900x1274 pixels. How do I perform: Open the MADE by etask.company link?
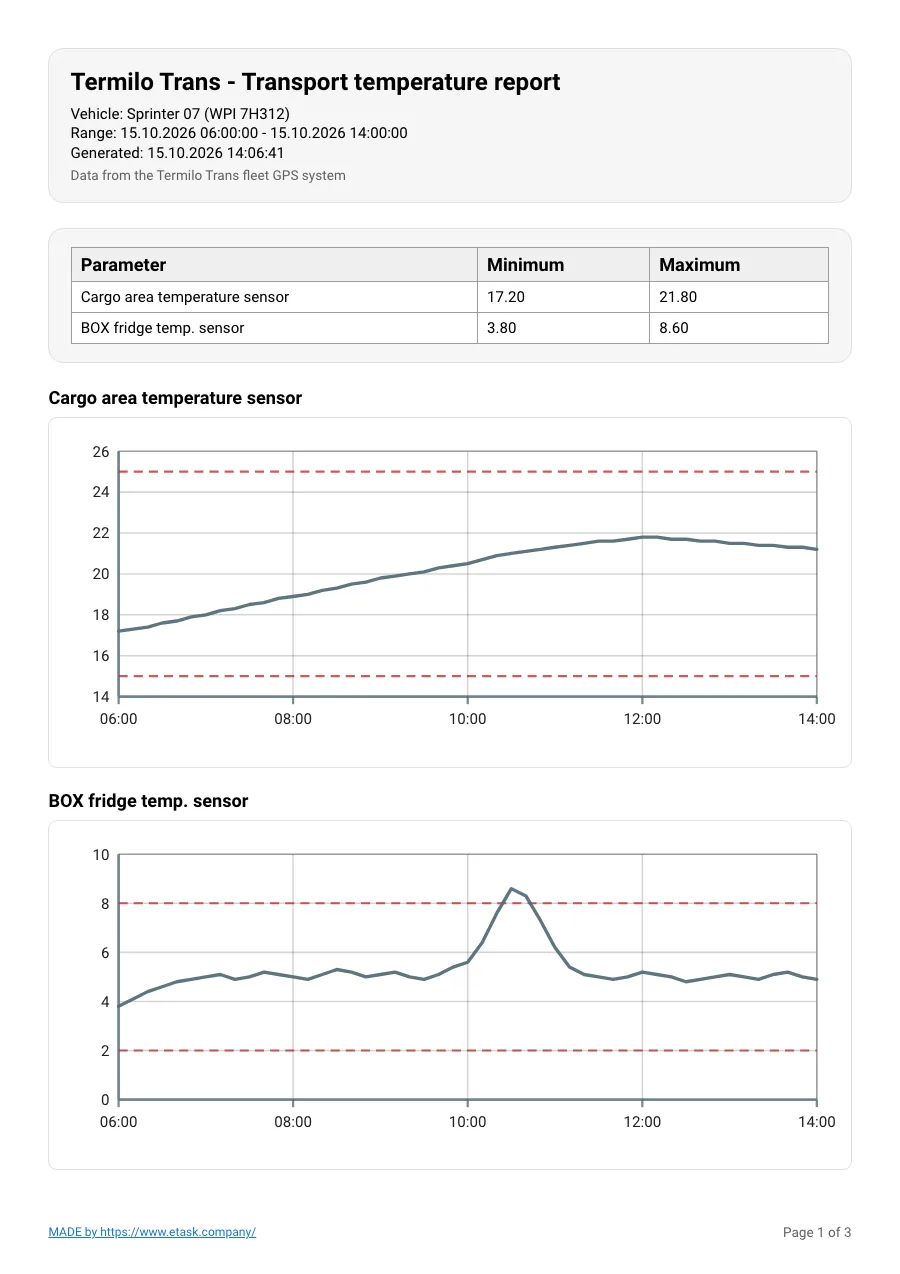[x=152, y=1232]
